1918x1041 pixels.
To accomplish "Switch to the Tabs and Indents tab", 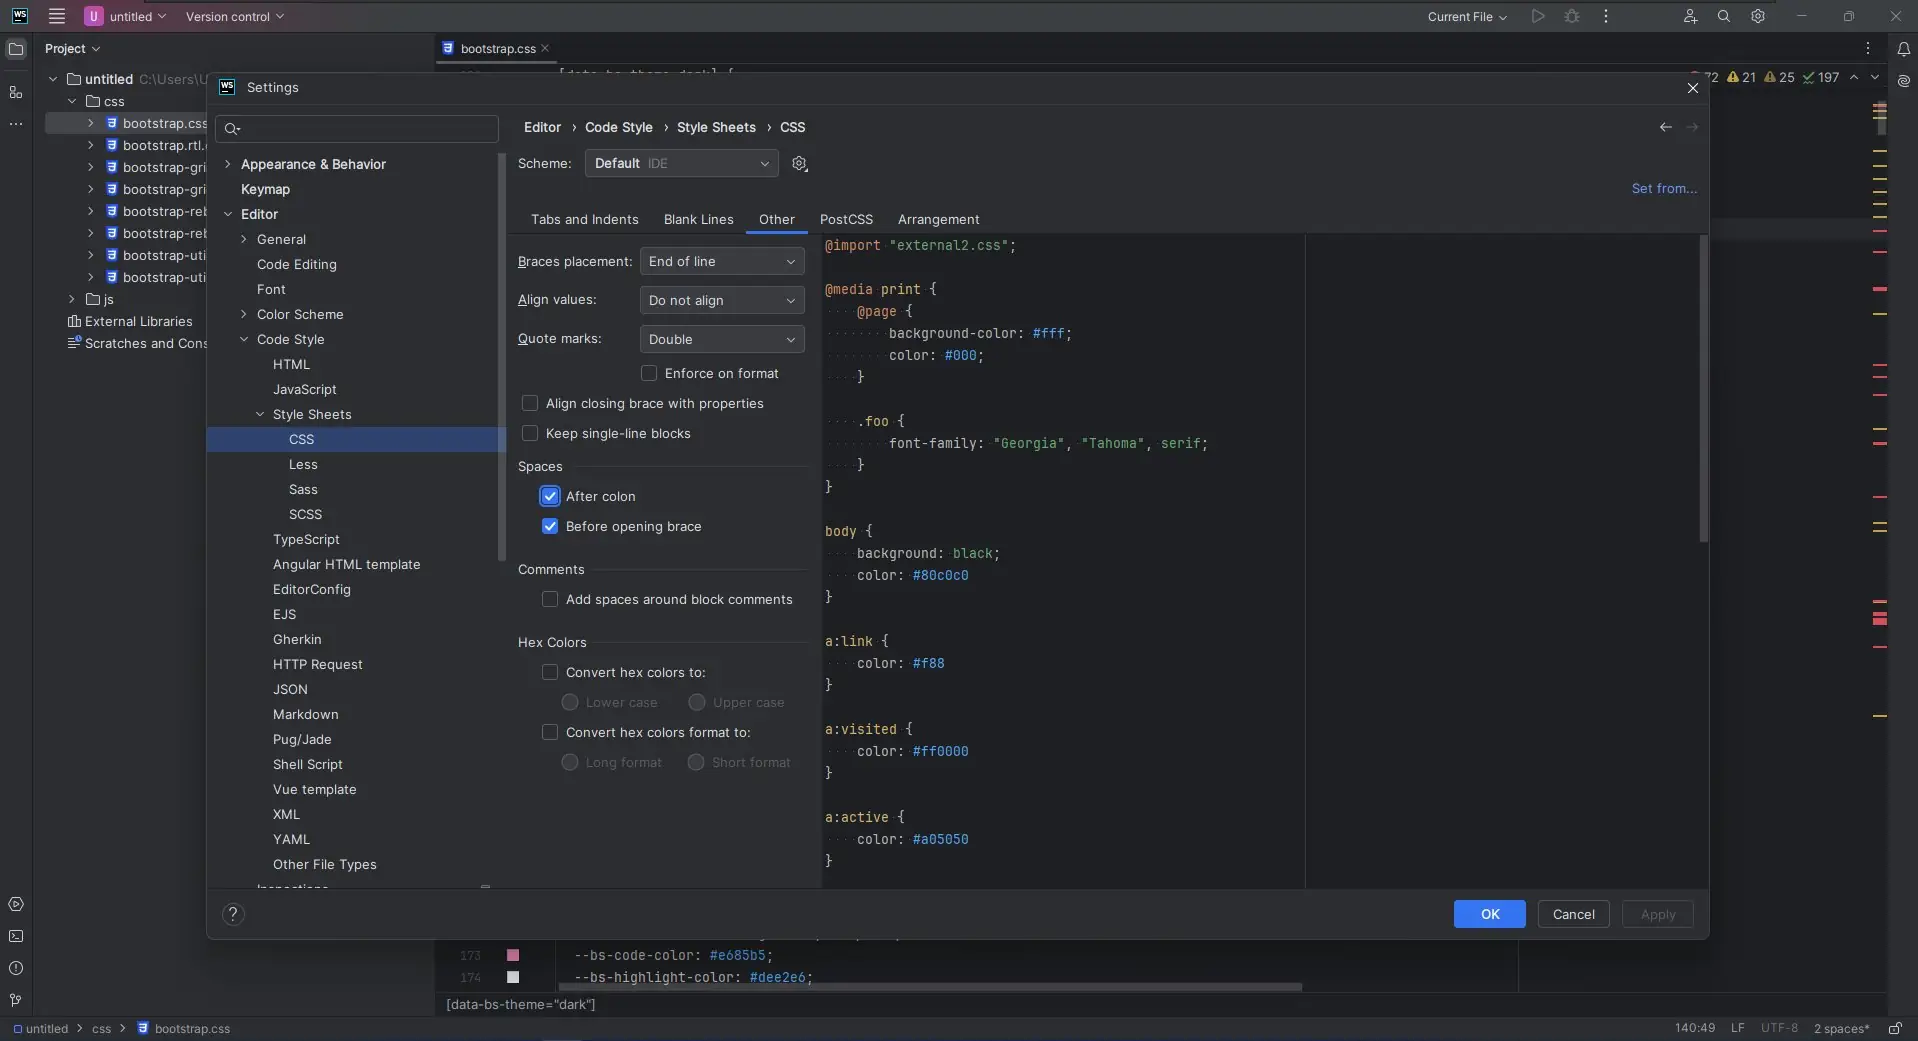I will pyautogui.click(x=584, y=220).
